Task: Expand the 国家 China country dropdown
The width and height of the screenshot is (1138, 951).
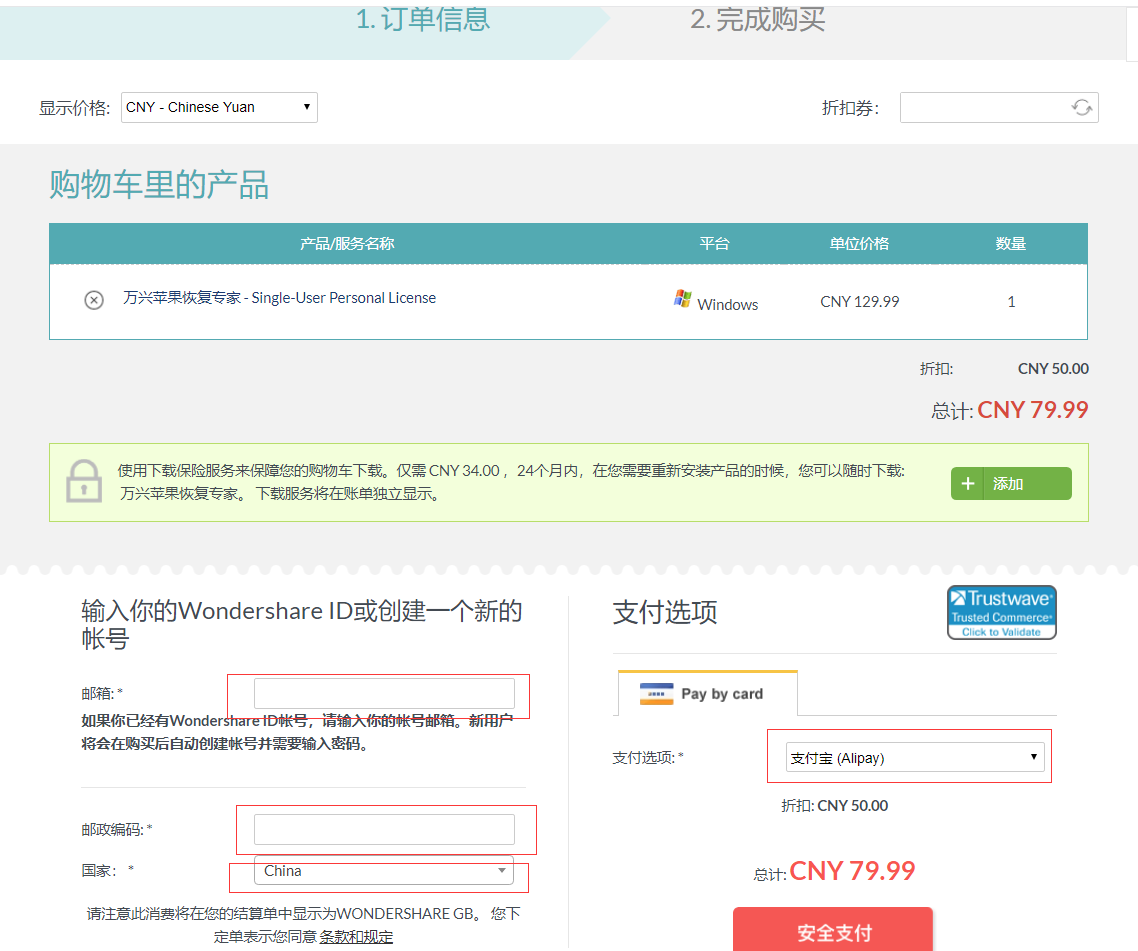Action: [x=384, y=870]
